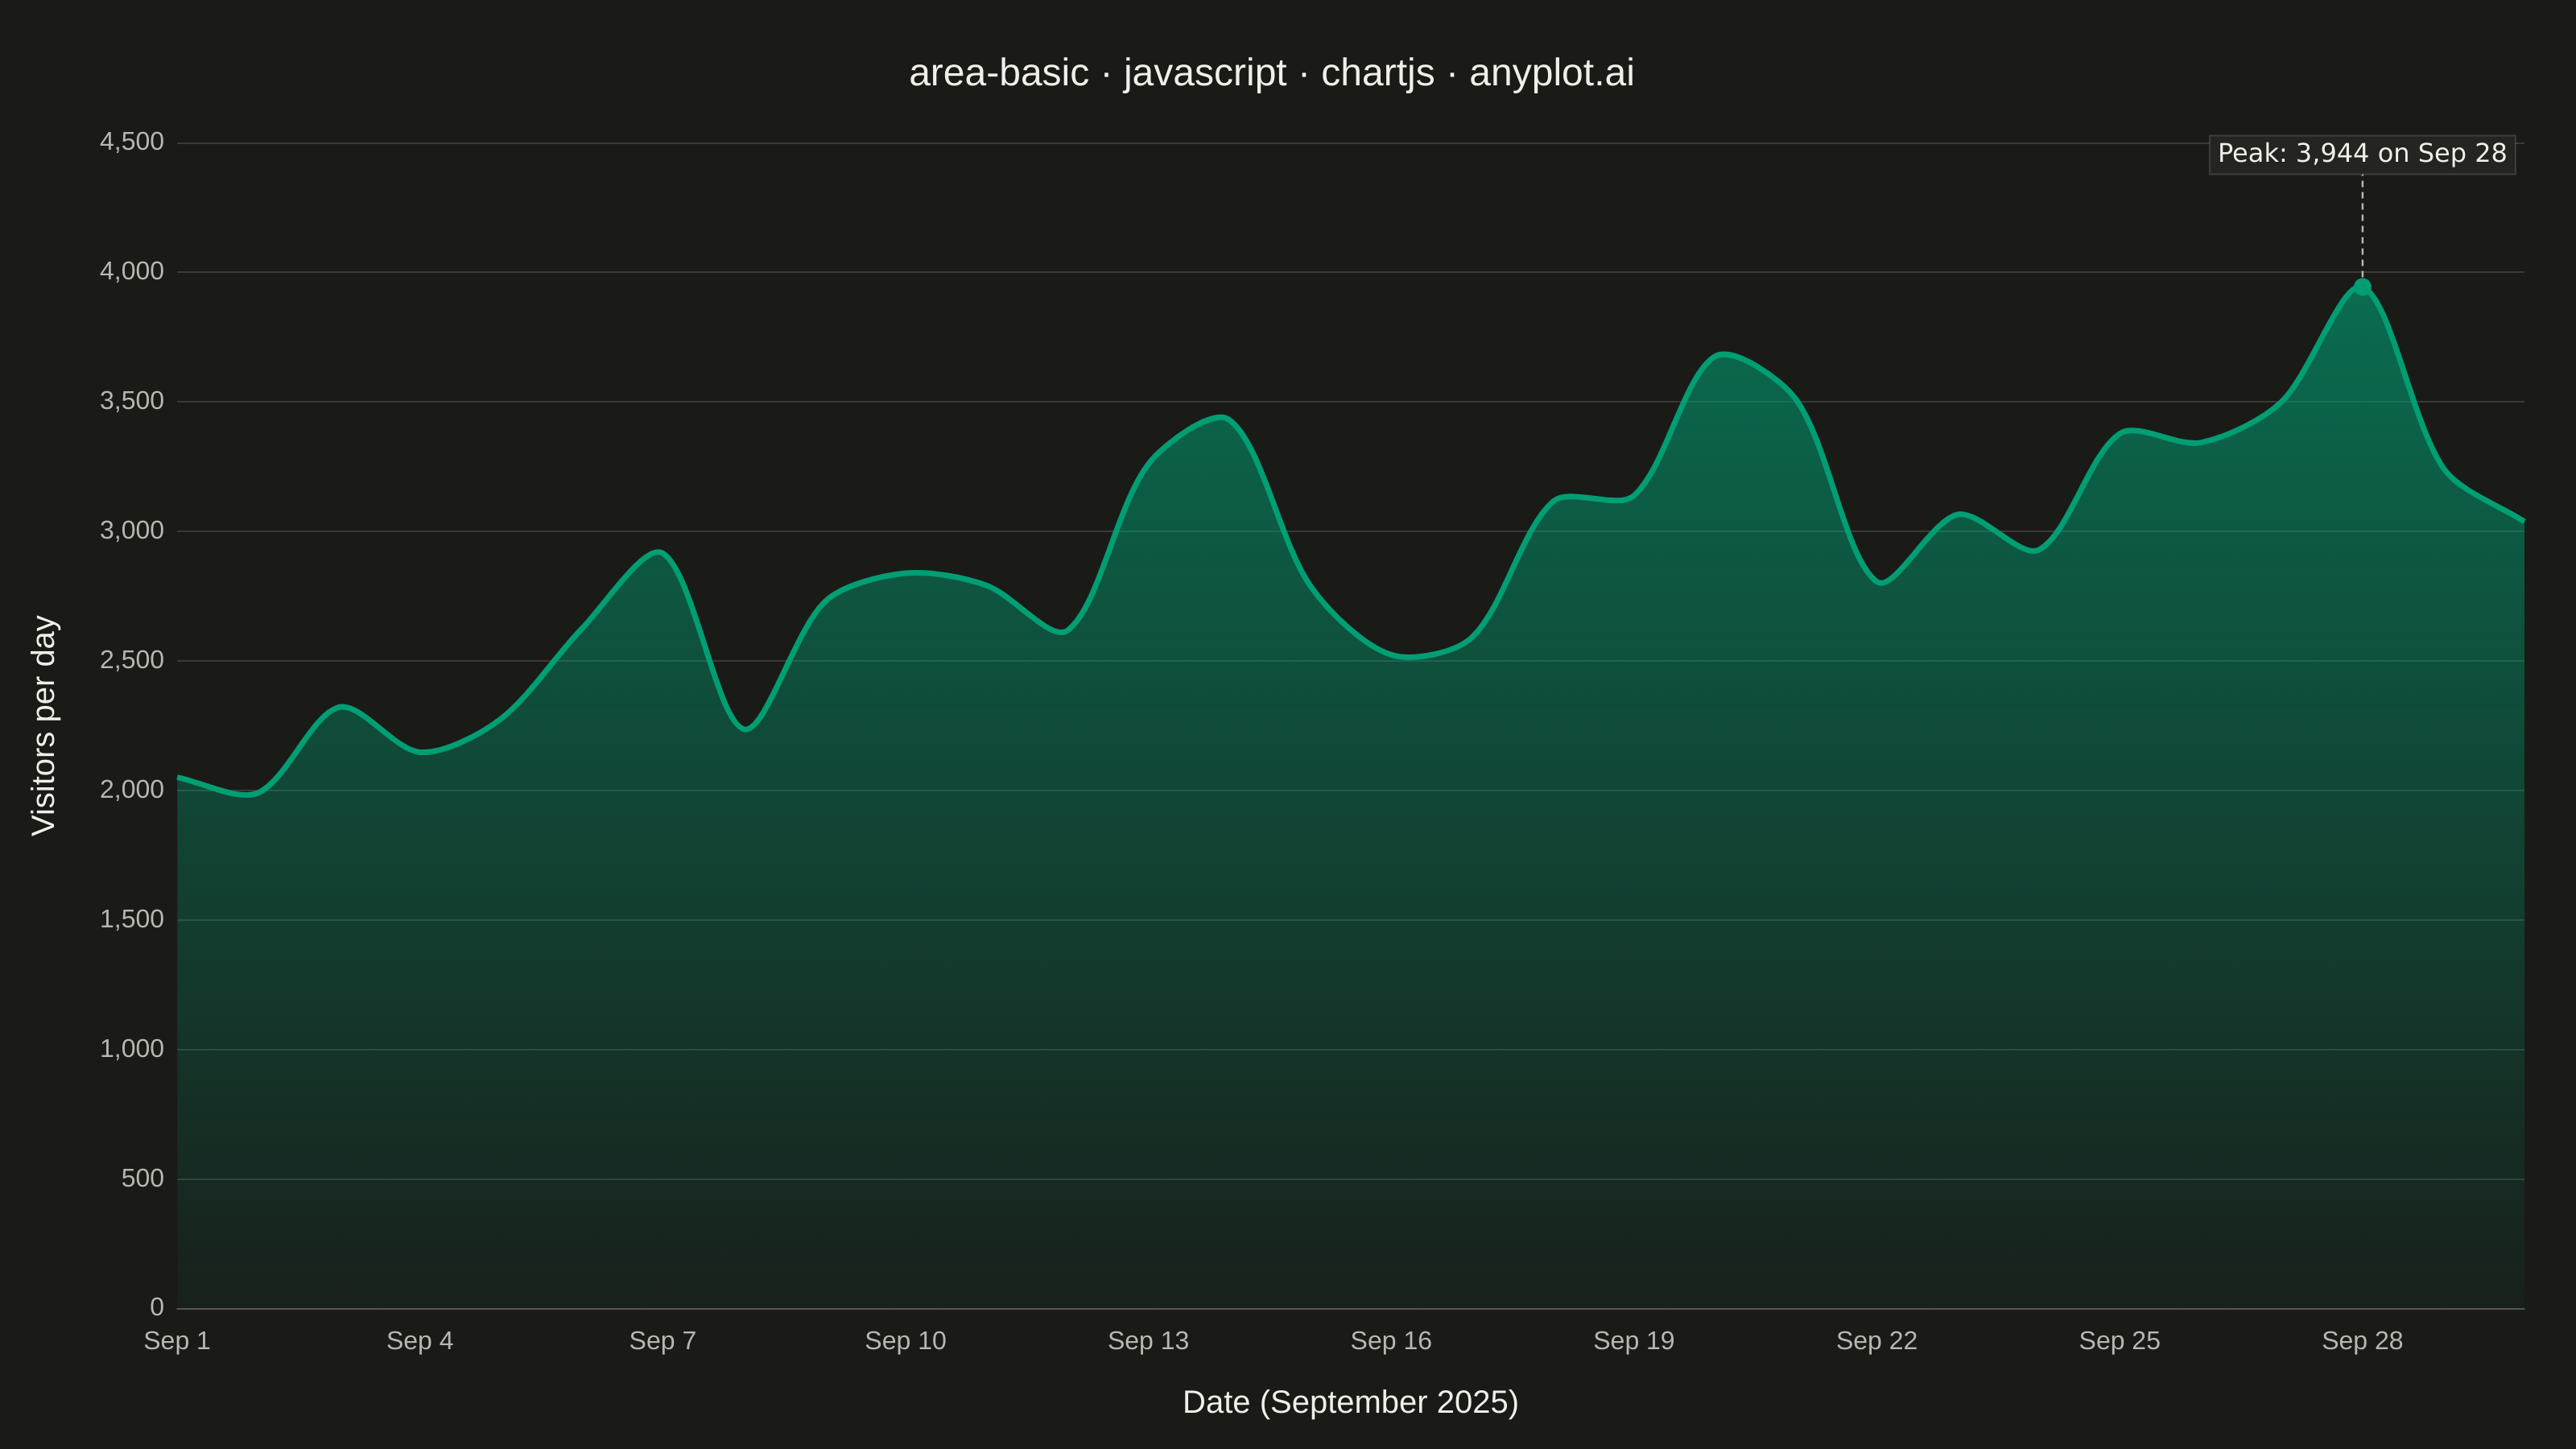
Task: Click the peak data point marker
Action: pos(2362,287)
